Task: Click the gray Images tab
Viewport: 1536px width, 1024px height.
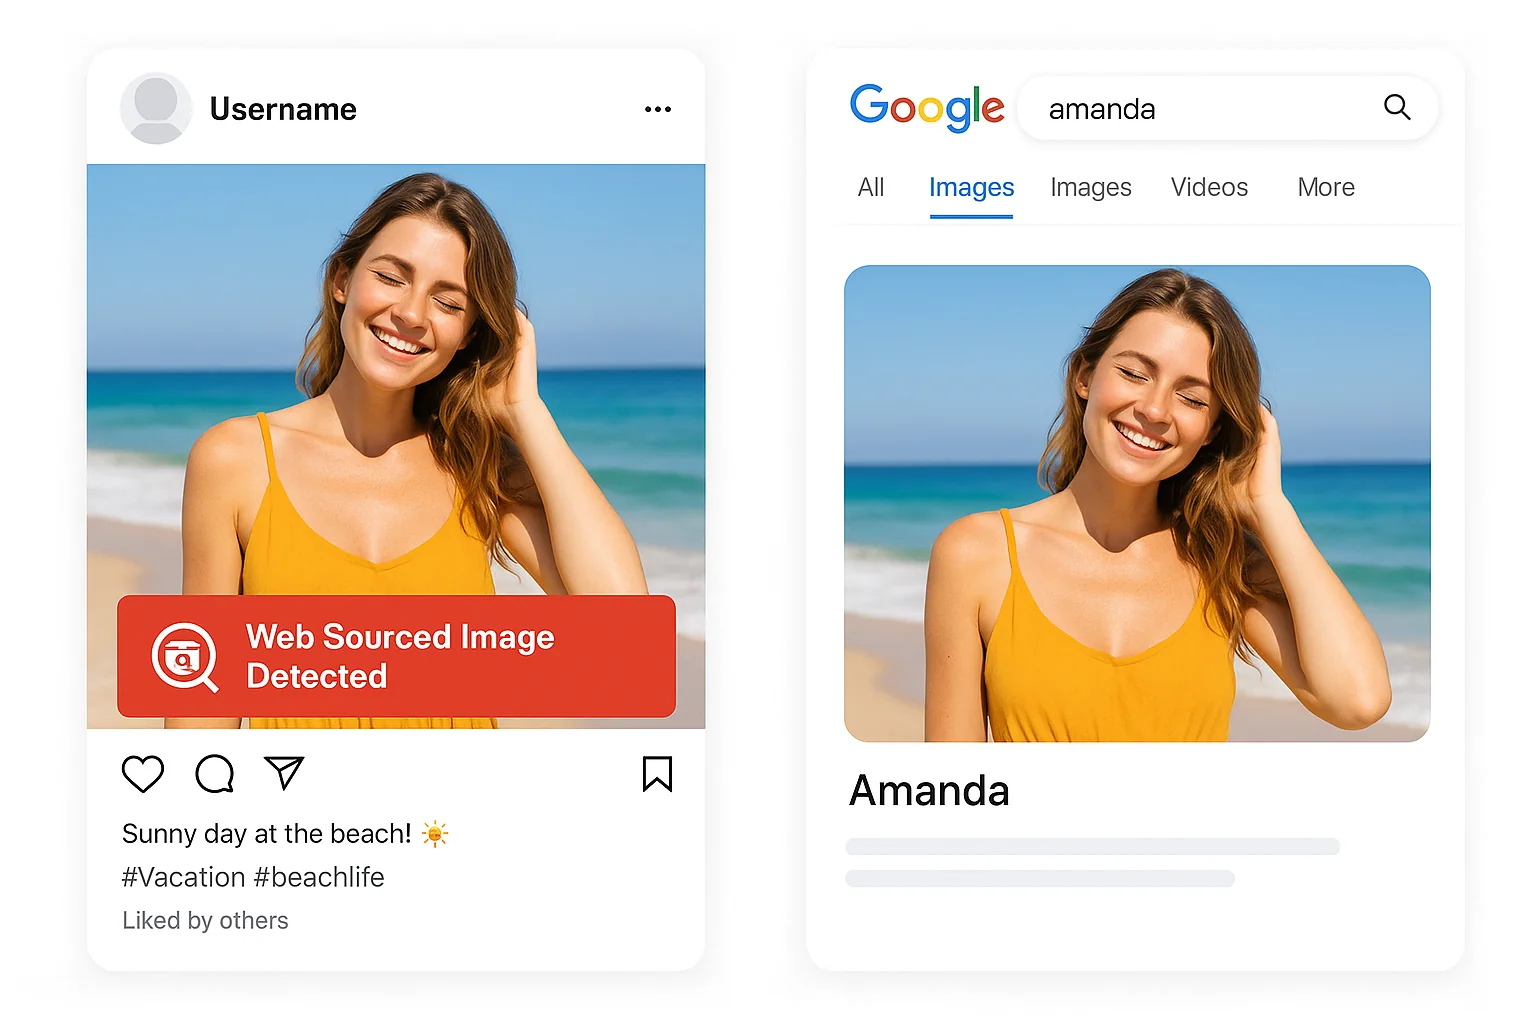Action: [x=1091, y=188]
